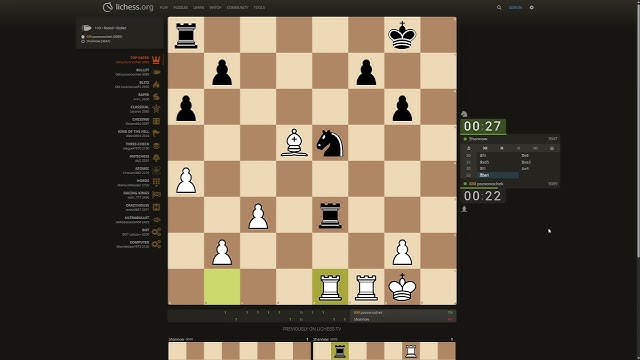Open the Top Rated crown channel
The height and width of the screenshot is (360, 640).
(x=156, y=60)
